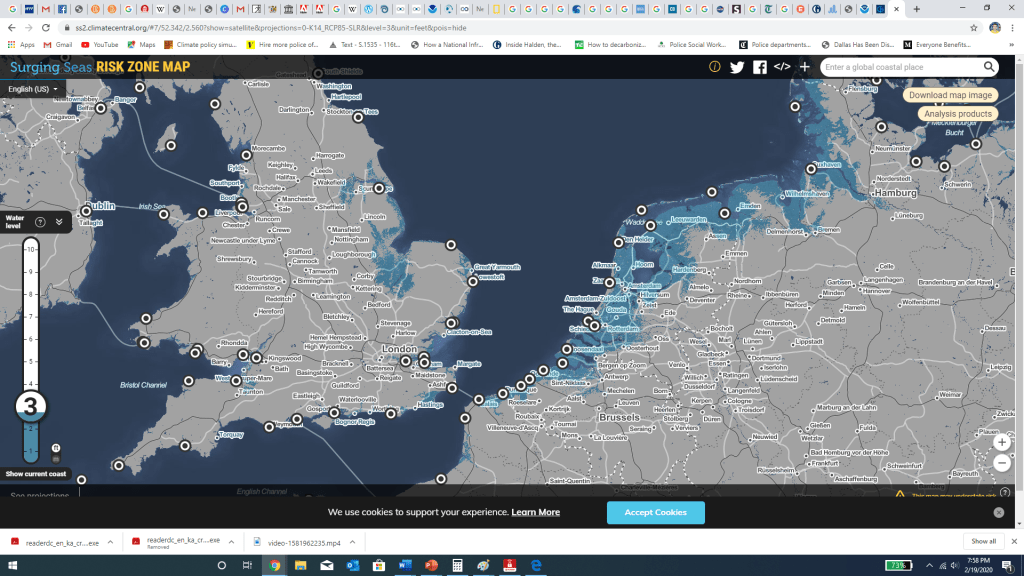
Task: Set water level slider to 10
Action: pyautogui.click(x=31, y=249)
